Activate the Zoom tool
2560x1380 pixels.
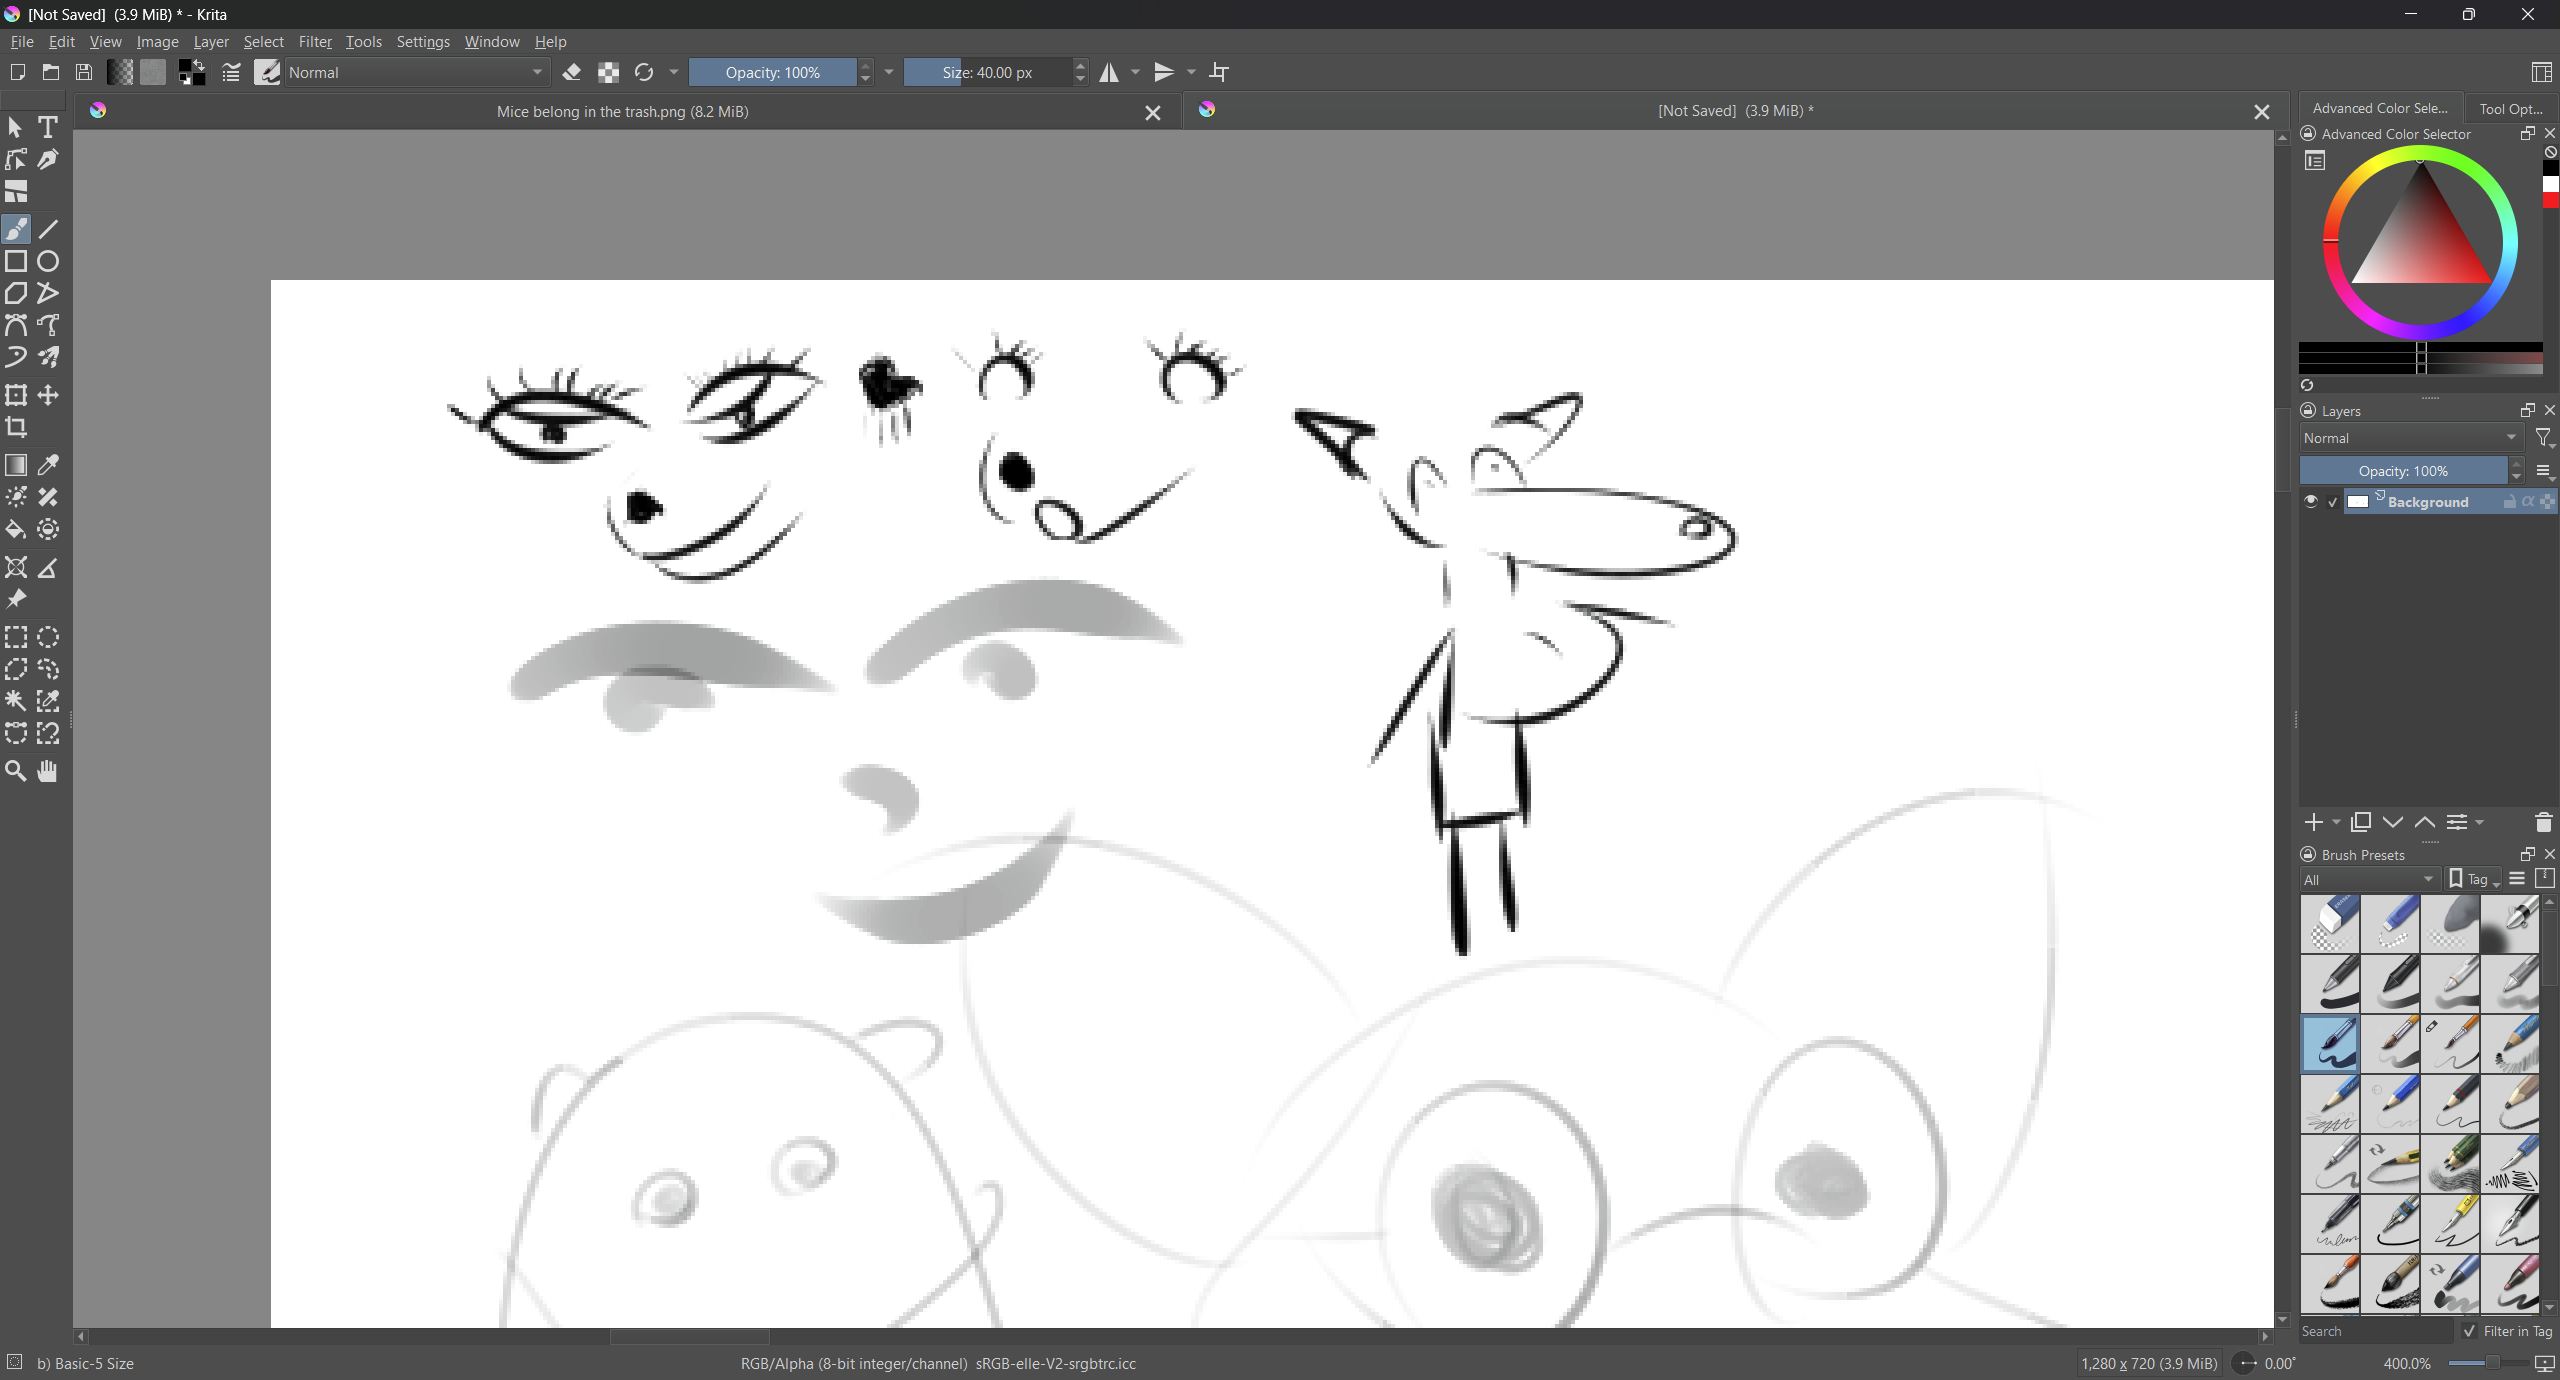(16, 771)
